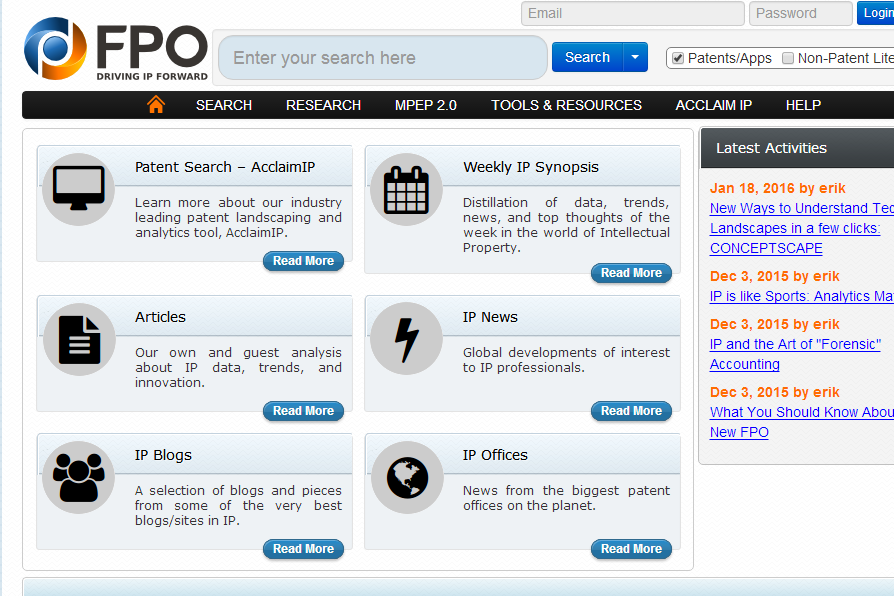The height and width of the screenshot is (596, 894).
Task: Click the monitor icon for Patent Search
Action: coord(79,189)
